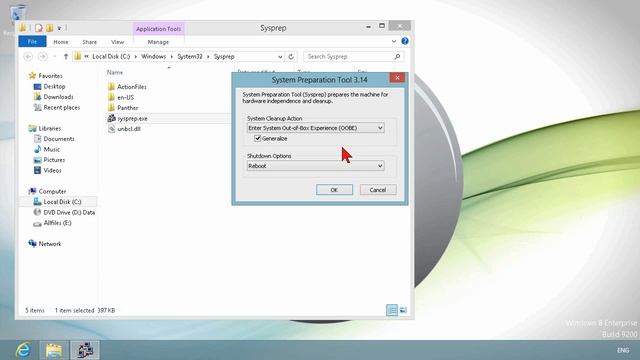Click Cancel in System Preparation Tool
The width and height of the screenshot is (640, 360).
(x=378, y=190)
